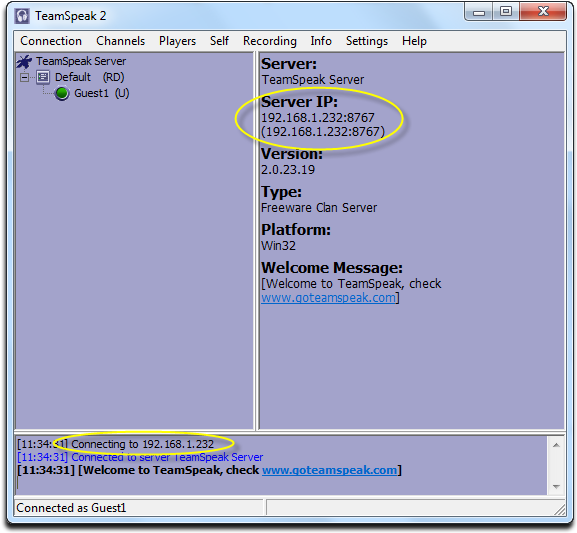Open the Connection menu
The image size is (577, 533).
51,41
